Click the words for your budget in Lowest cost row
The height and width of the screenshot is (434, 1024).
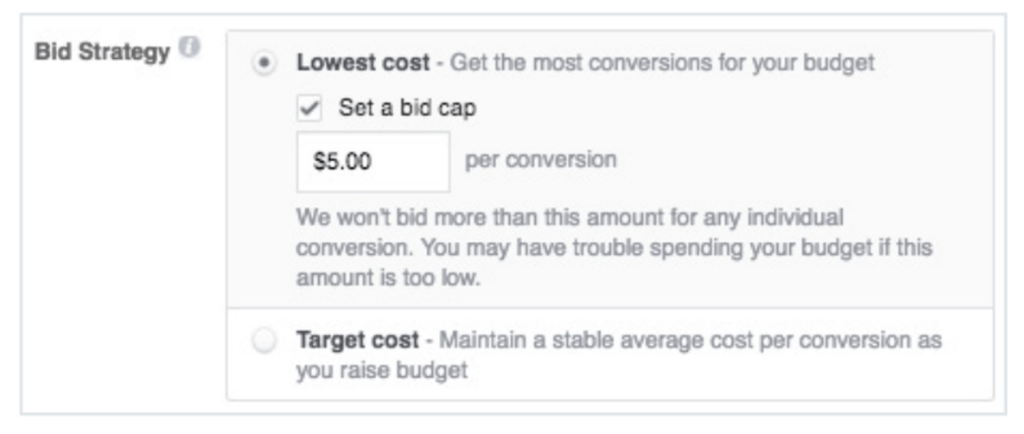click(786, 64)
